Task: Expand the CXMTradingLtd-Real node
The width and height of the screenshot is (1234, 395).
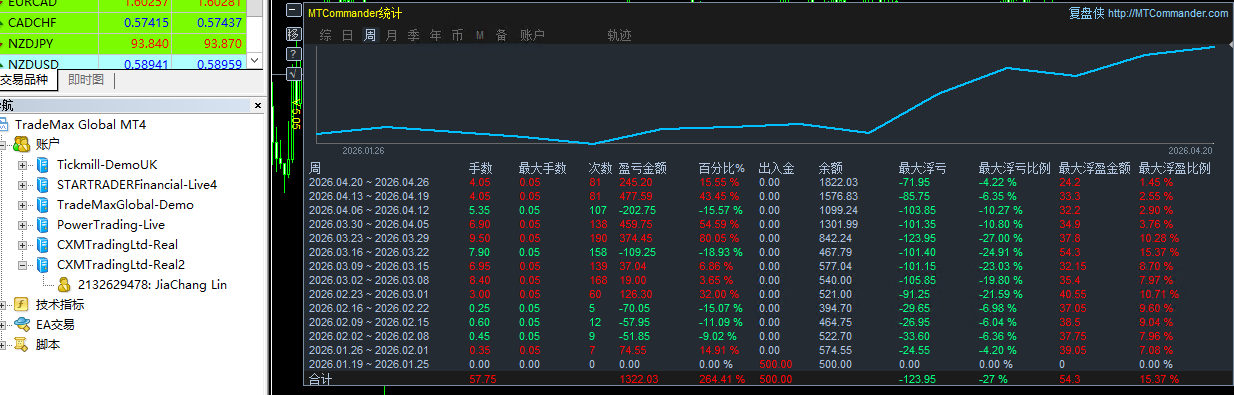Action: click(x=23, y=244)
